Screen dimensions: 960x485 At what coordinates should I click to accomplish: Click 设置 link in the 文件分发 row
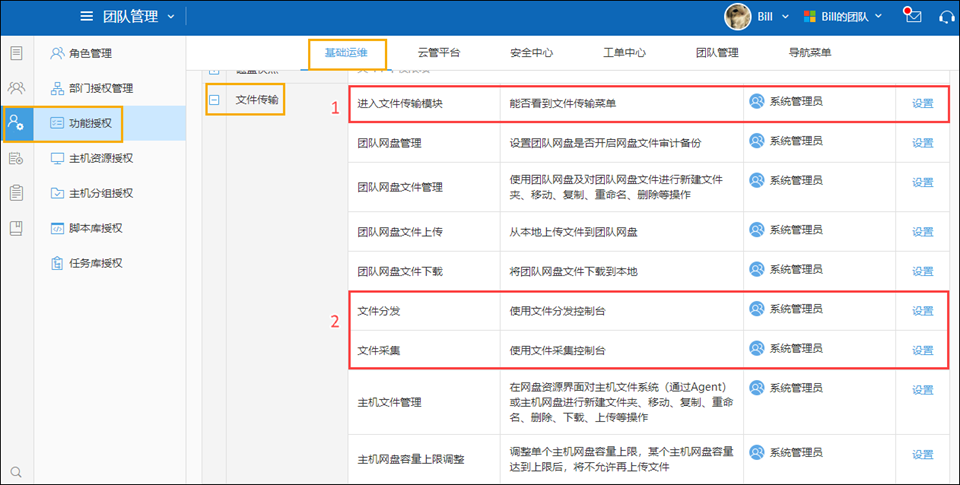click(x=922, y=311)
